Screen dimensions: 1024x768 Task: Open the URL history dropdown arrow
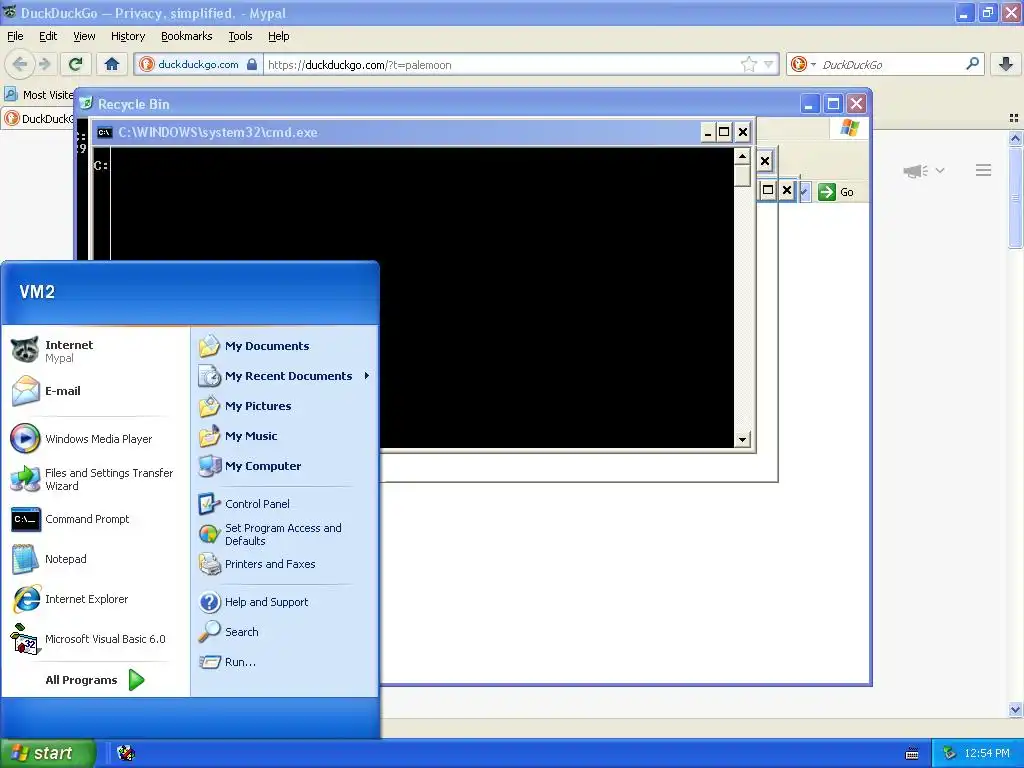[x=769, y=64]
